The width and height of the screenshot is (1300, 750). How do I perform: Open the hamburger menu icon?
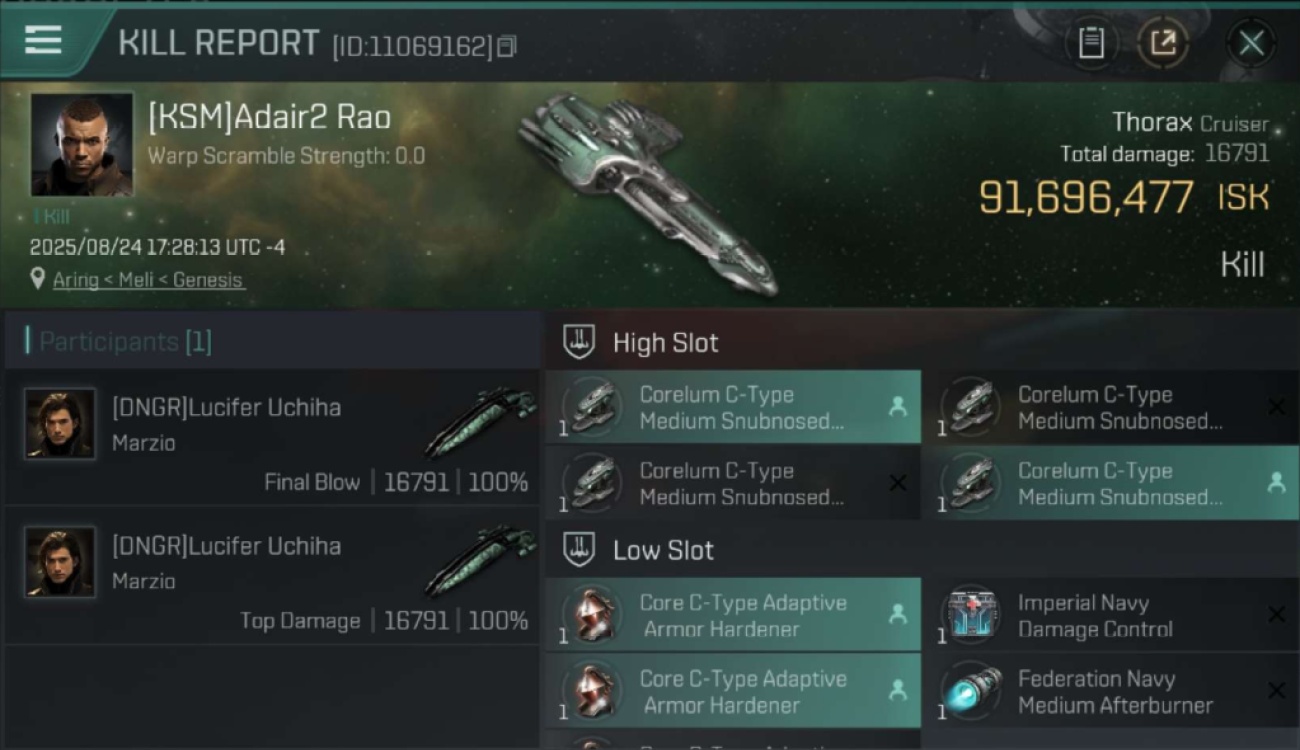(x=43, y=40)
